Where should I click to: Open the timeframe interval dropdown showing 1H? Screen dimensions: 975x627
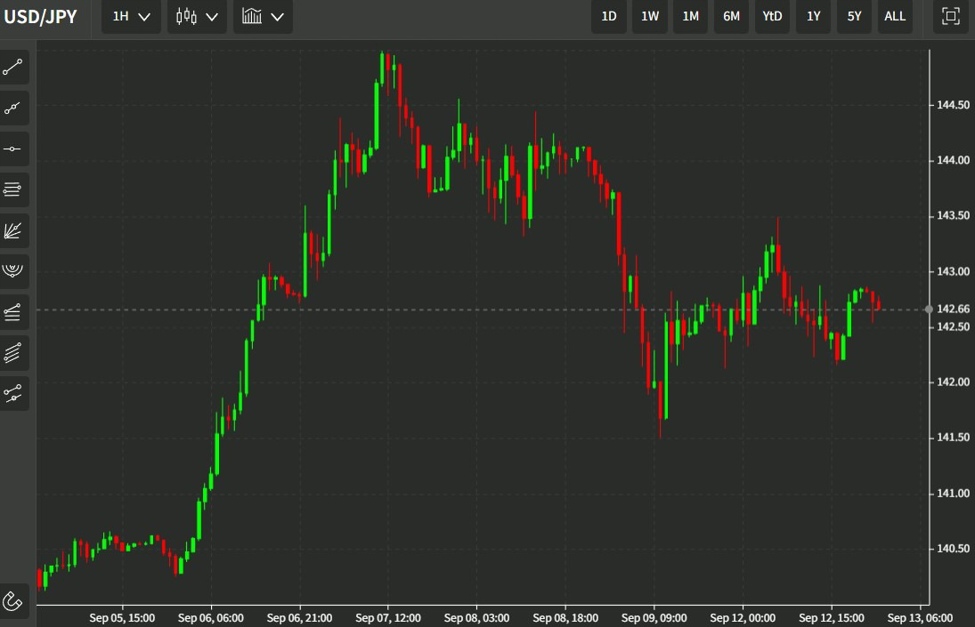130,16
